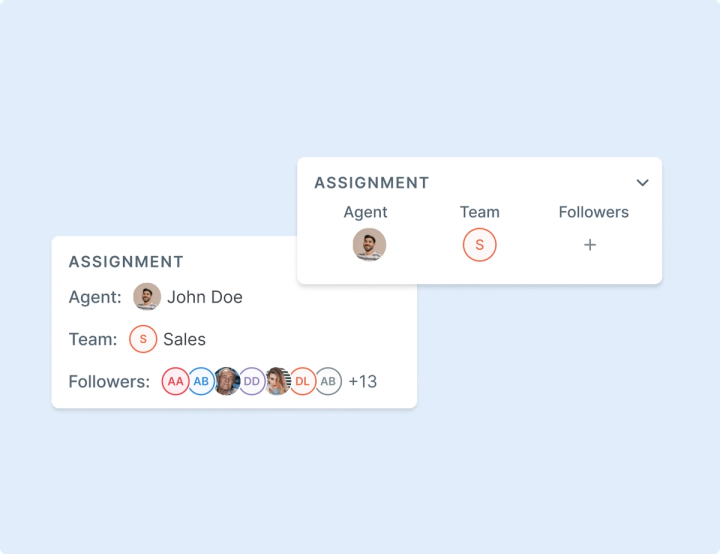Click the elderly man follower photo
The height and width of the screenshot is (554, 720).
[227, 381]
